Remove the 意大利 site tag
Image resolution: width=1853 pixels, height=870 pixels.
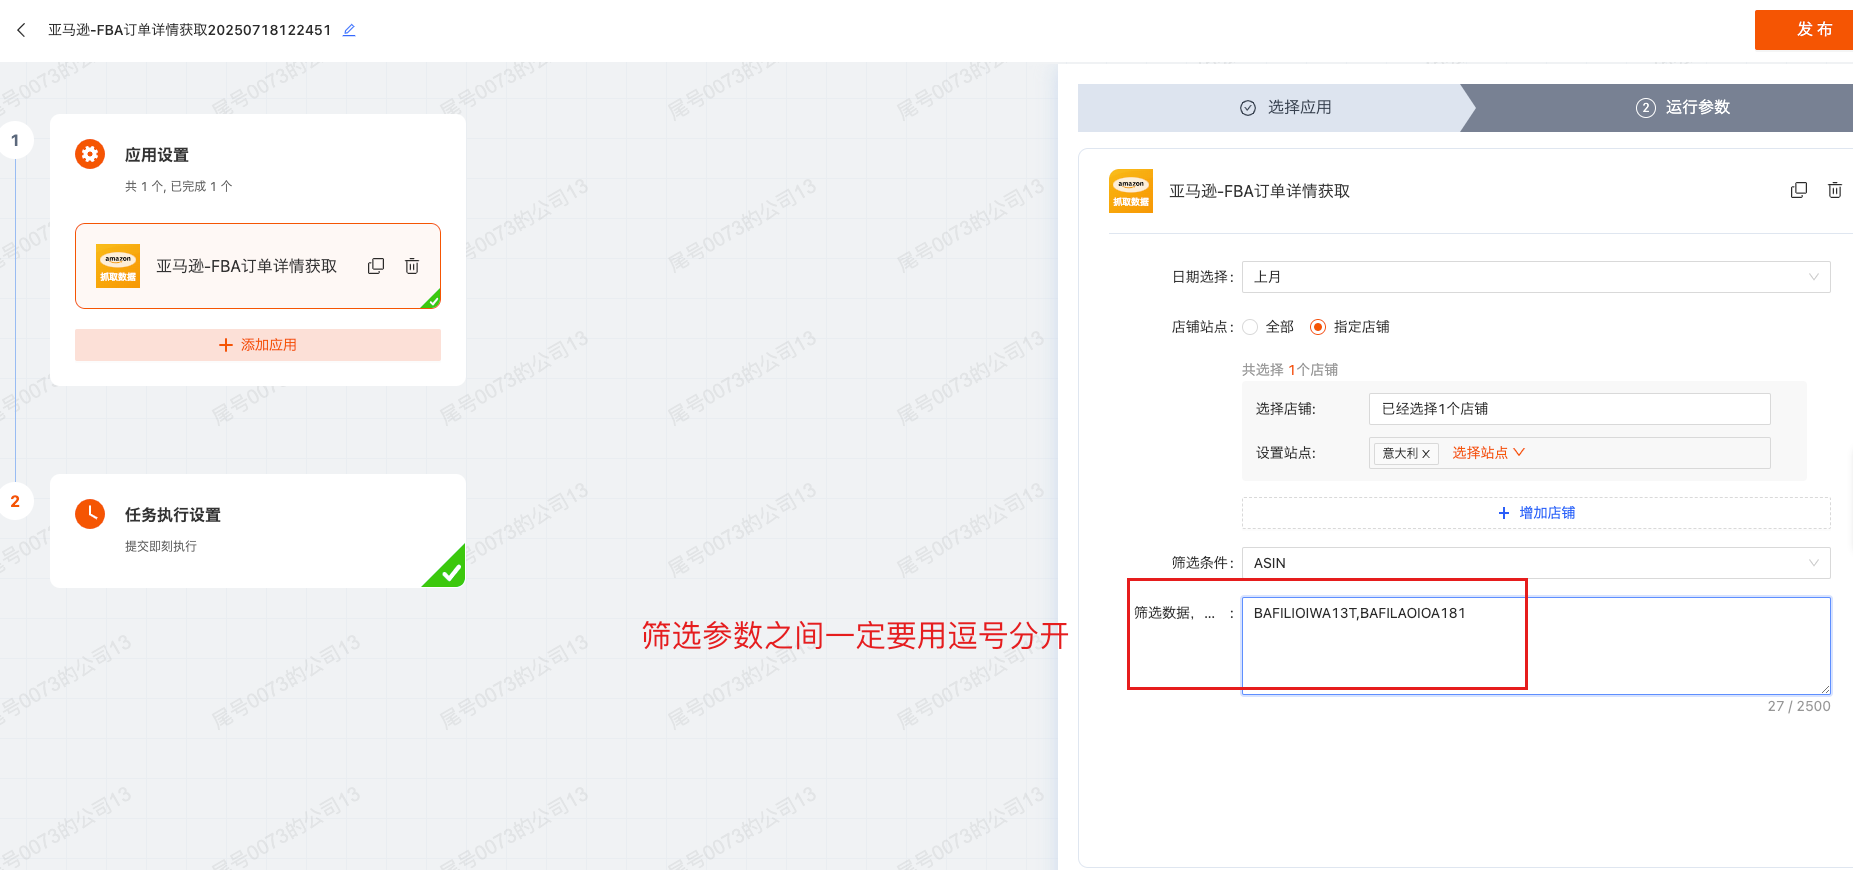pyautogui.click(x=1426, y=454)
